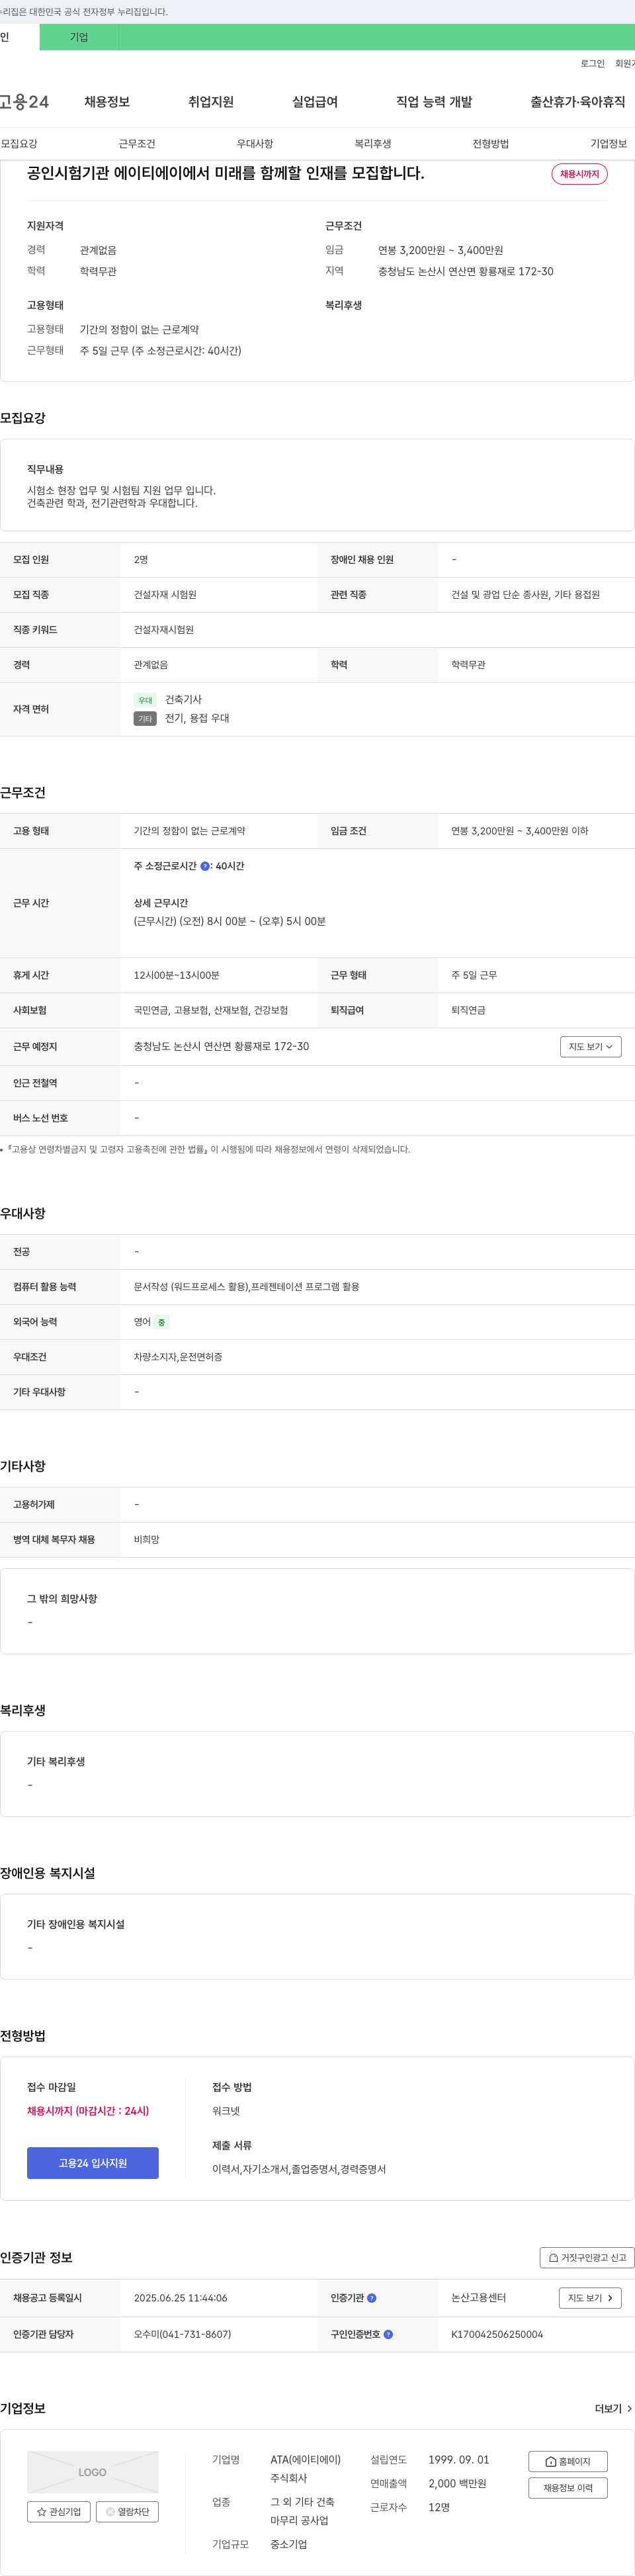This screenshot has width=635, height=2576.
Task: Expand 지도 보기 next to 근무 예정지
Action: click(x=590, y=1046)
